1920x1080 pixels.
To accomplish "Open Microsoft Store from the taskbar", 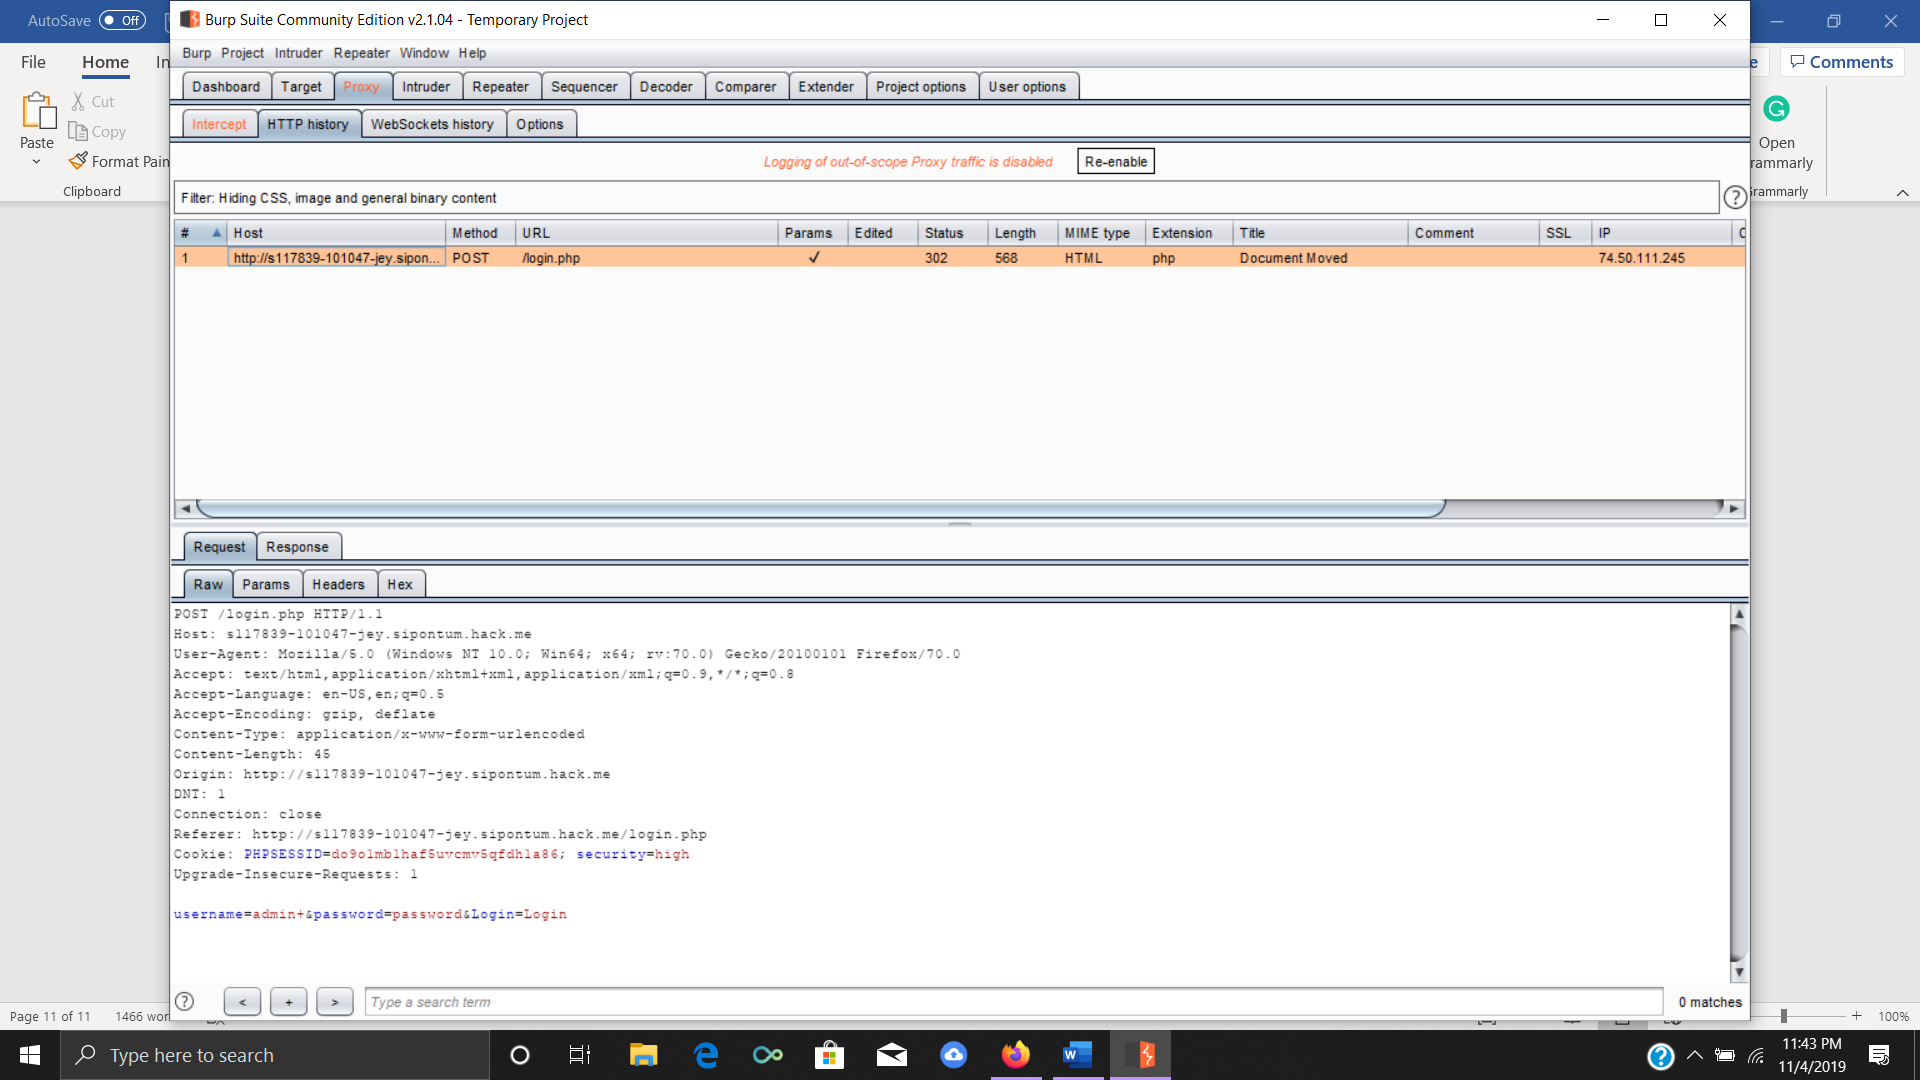I will tap(829, 1055).
